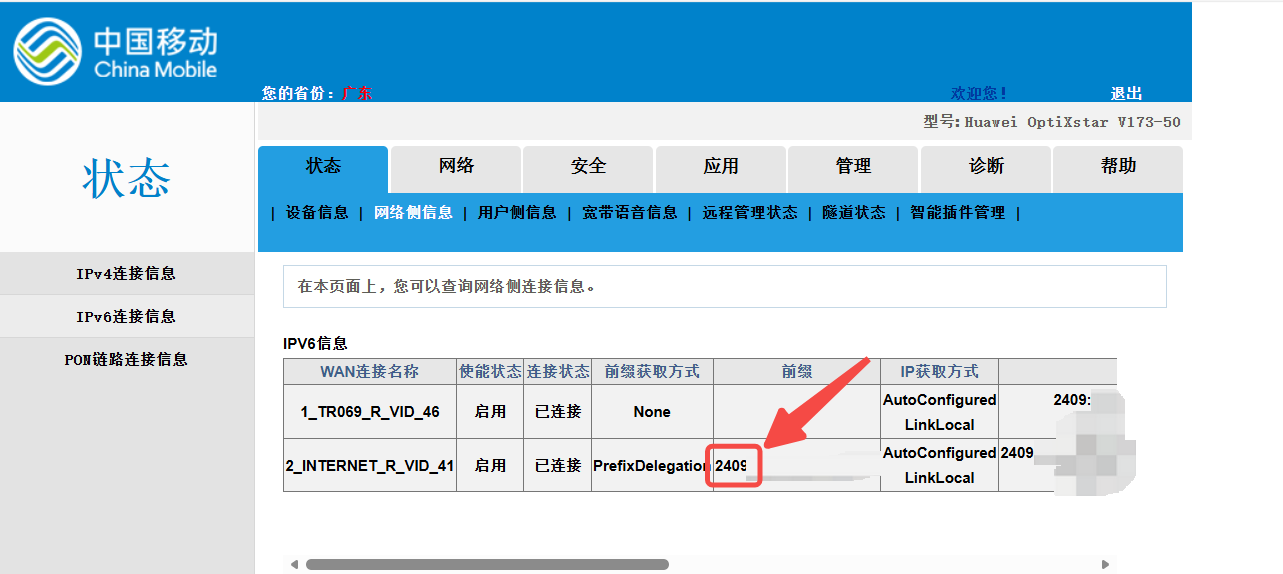Open the 安全 tab
The width and height of the screenshot is (1283, 574).
pyautogui.click(x=588, y=167)
